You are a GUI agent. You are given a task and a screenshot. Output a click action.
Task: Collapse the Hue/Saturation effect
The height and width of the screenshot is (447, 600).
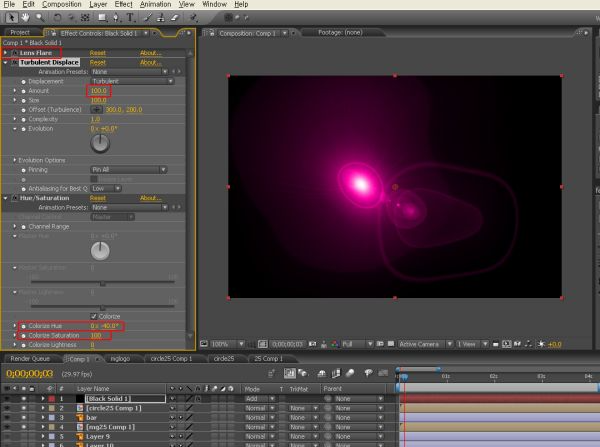point(5,198)
